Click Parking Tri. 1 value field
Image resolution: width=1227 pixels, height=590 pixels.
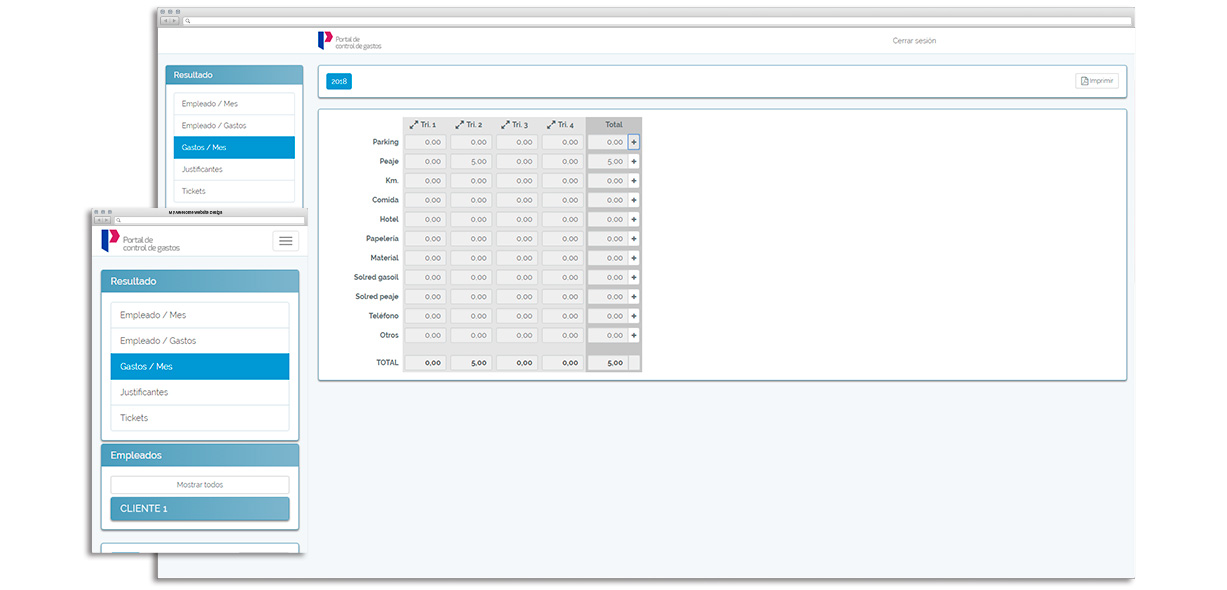pos(425,142)
